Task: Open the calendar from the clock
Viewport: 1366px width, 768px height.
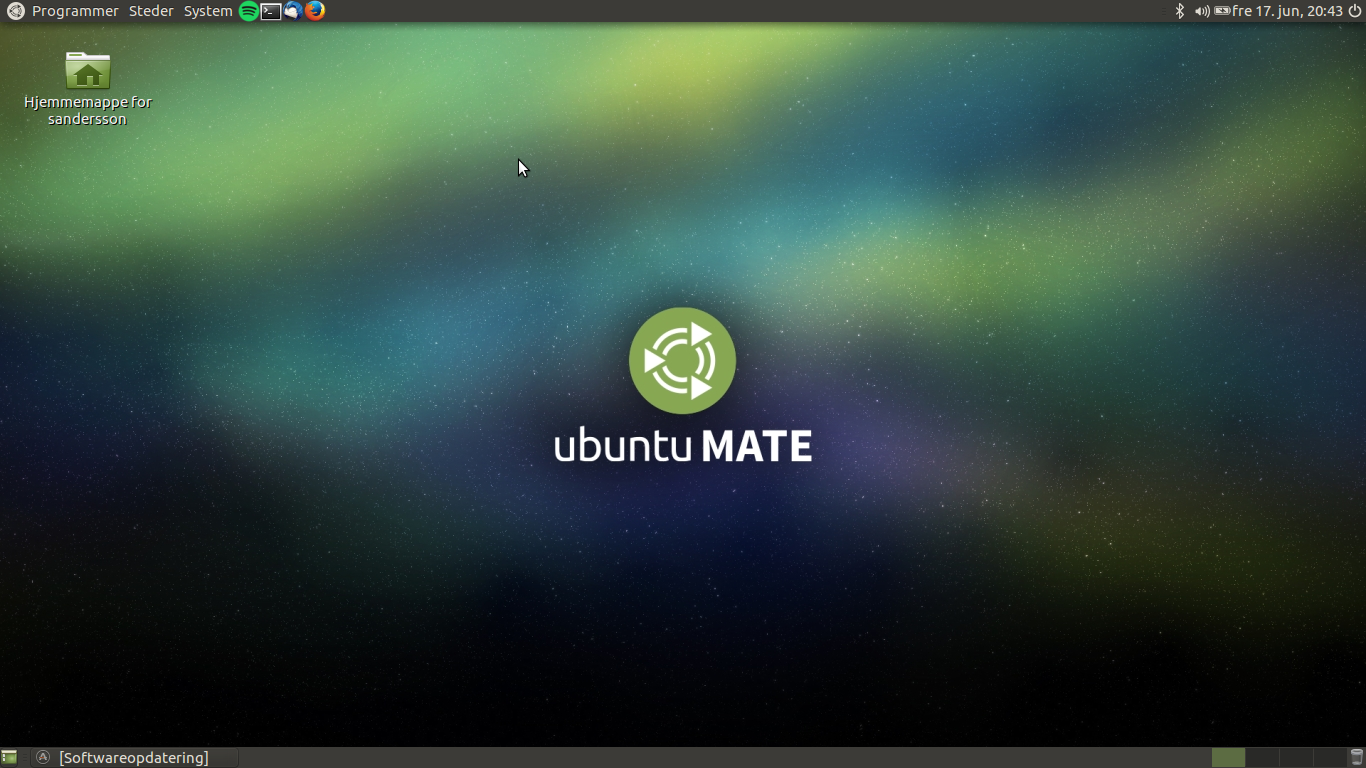Action: [1287, 11]
